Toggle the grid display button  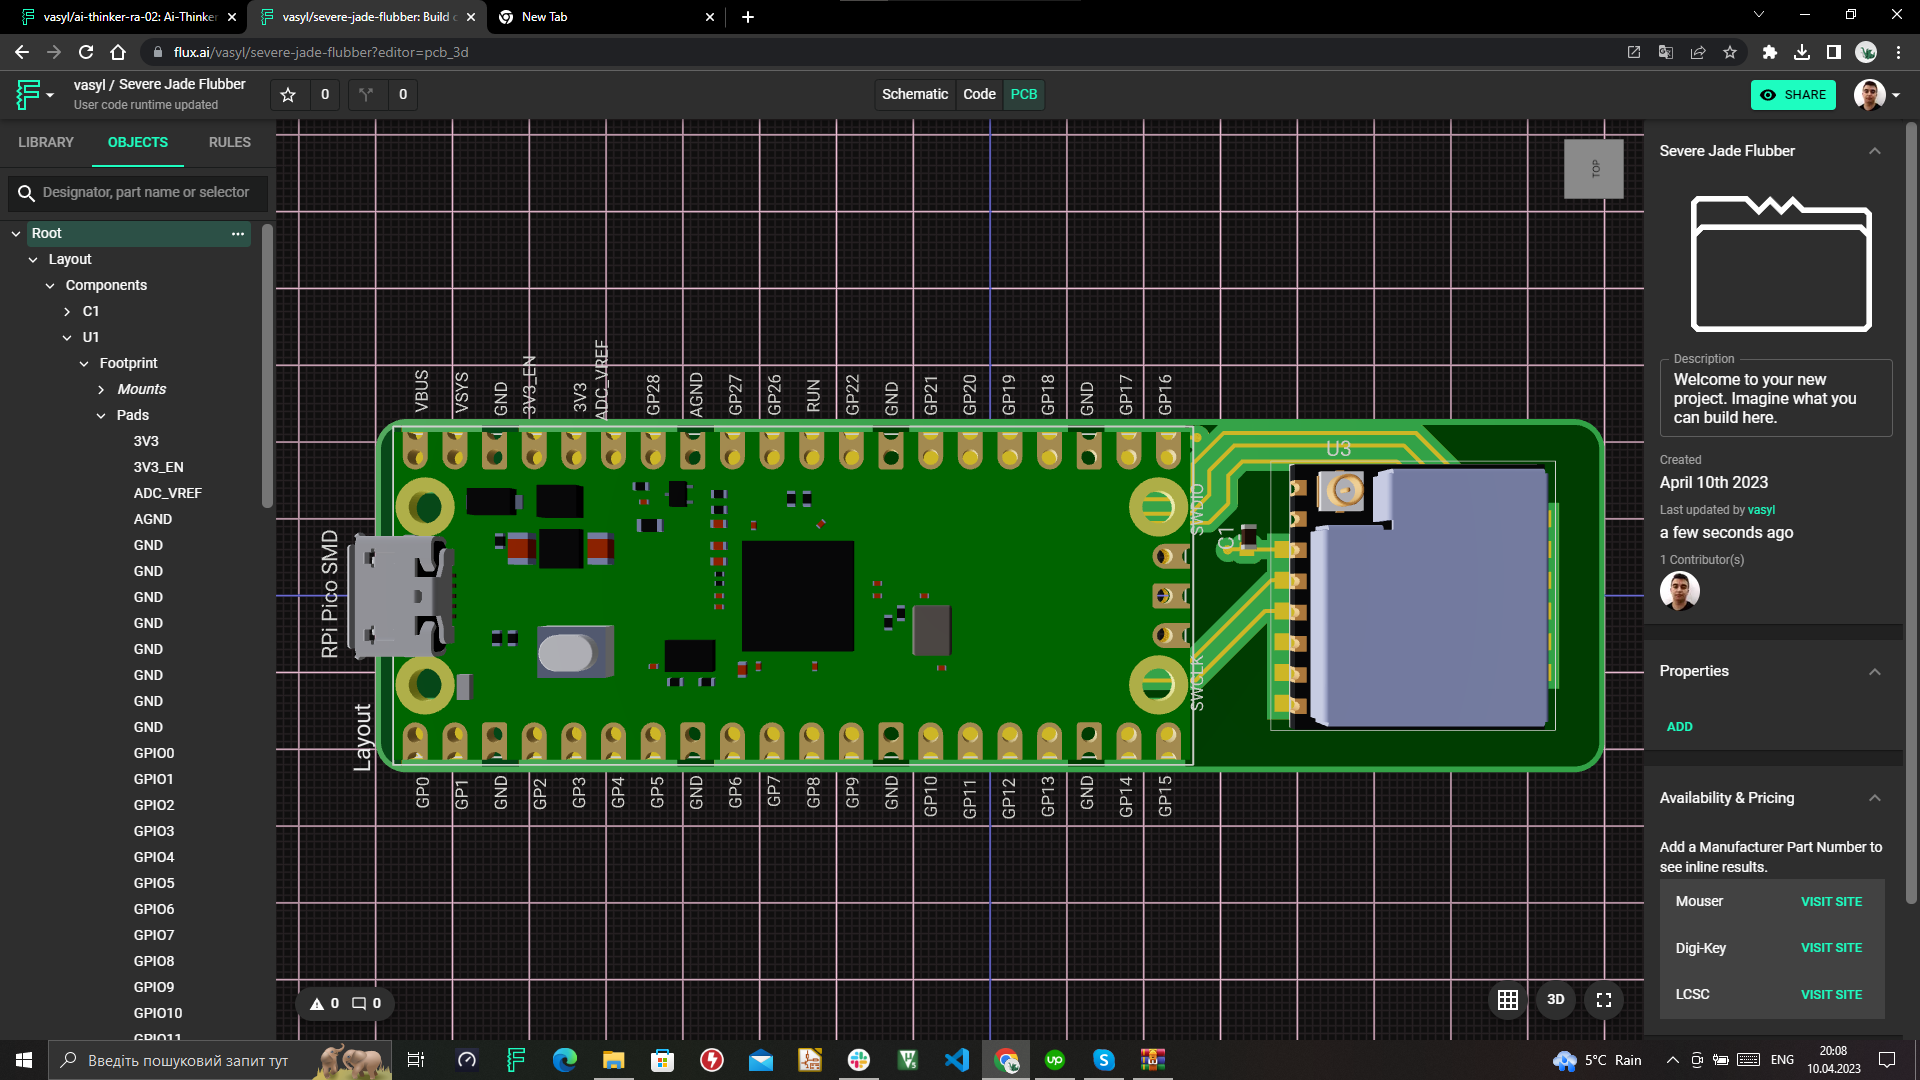click(1507, 1000)
